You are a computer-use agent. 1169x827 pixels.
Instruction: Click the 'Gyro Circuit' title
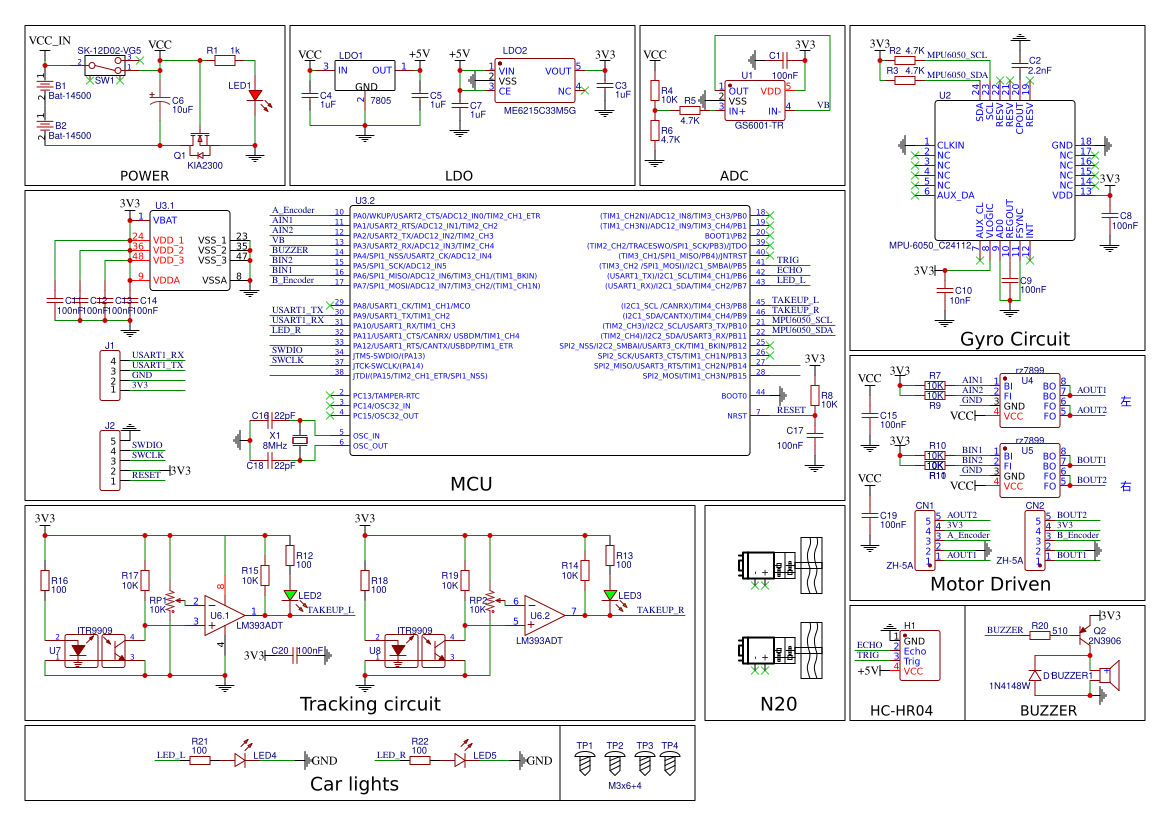[1015, 339]
